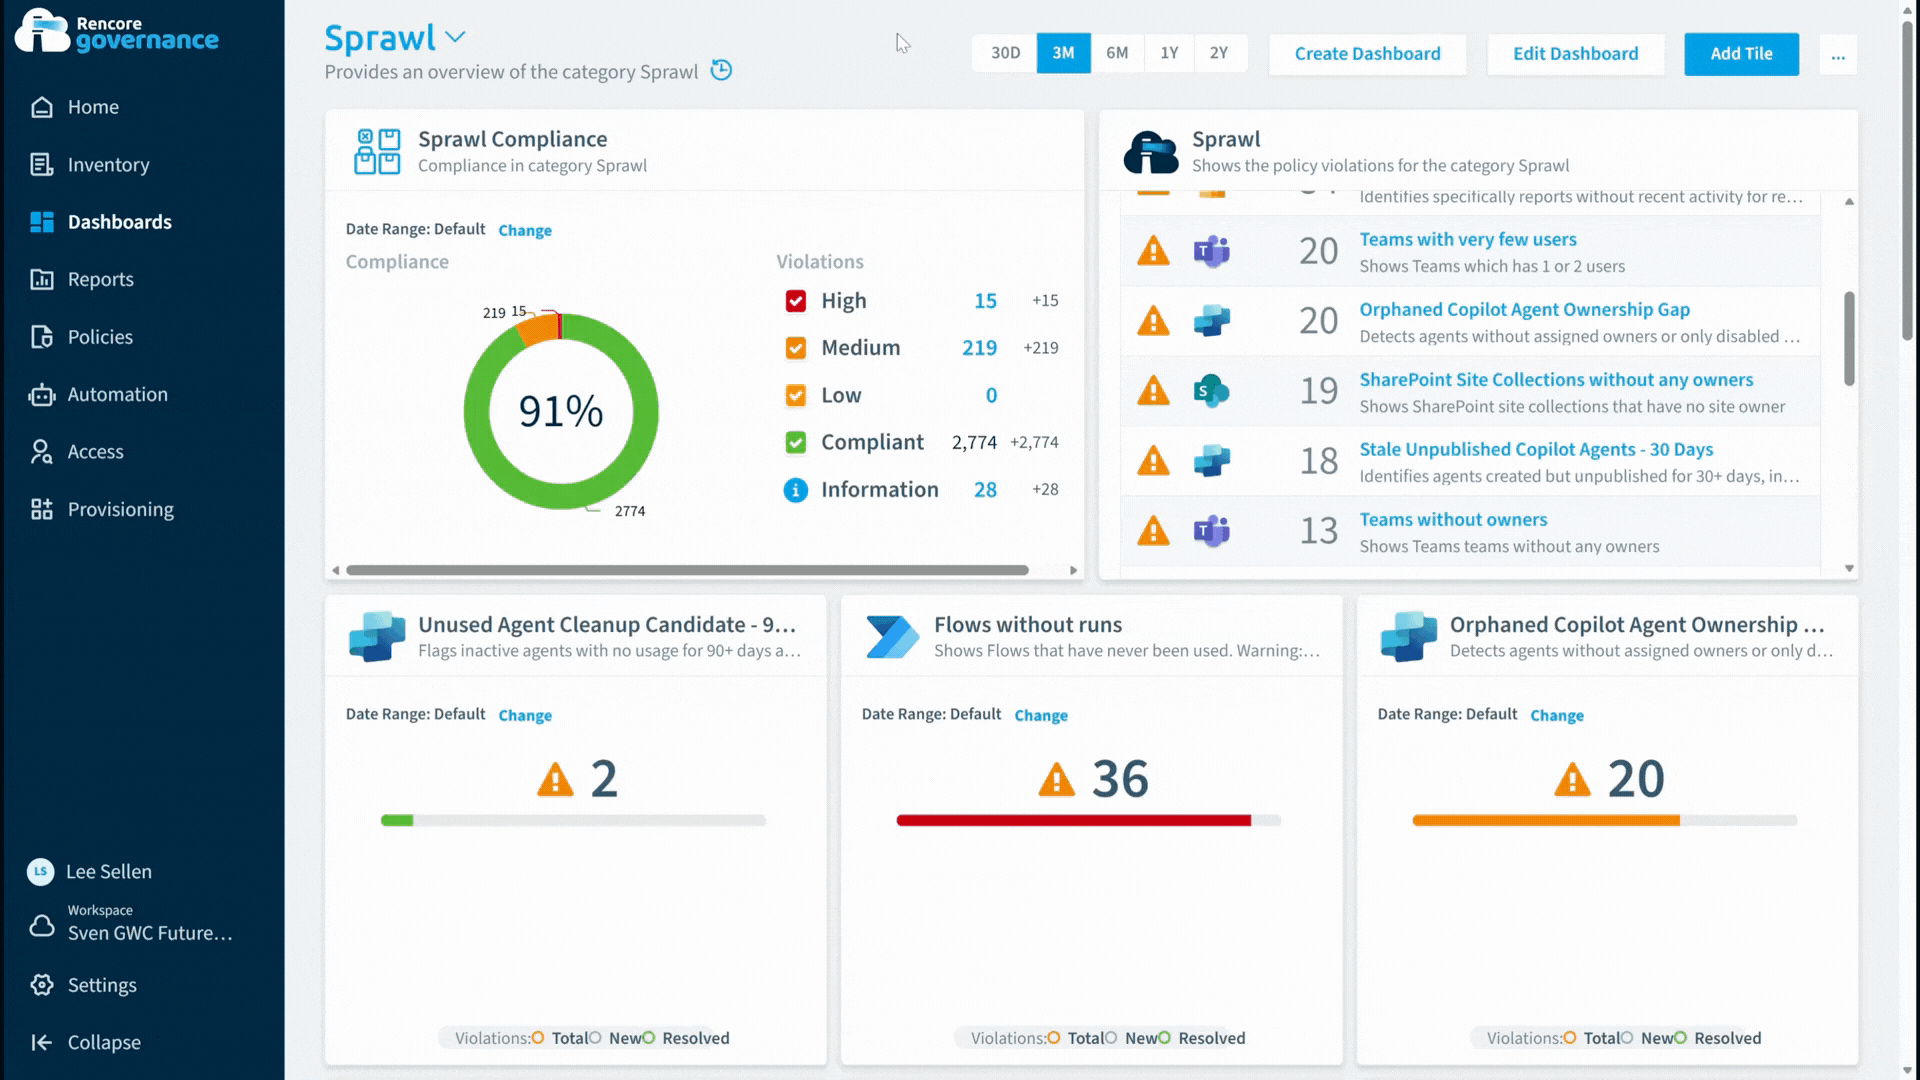This screenshot has height=1080, width=1920.
Task: Click the SharePoint icon in violations list
Action: point(1211,391)
